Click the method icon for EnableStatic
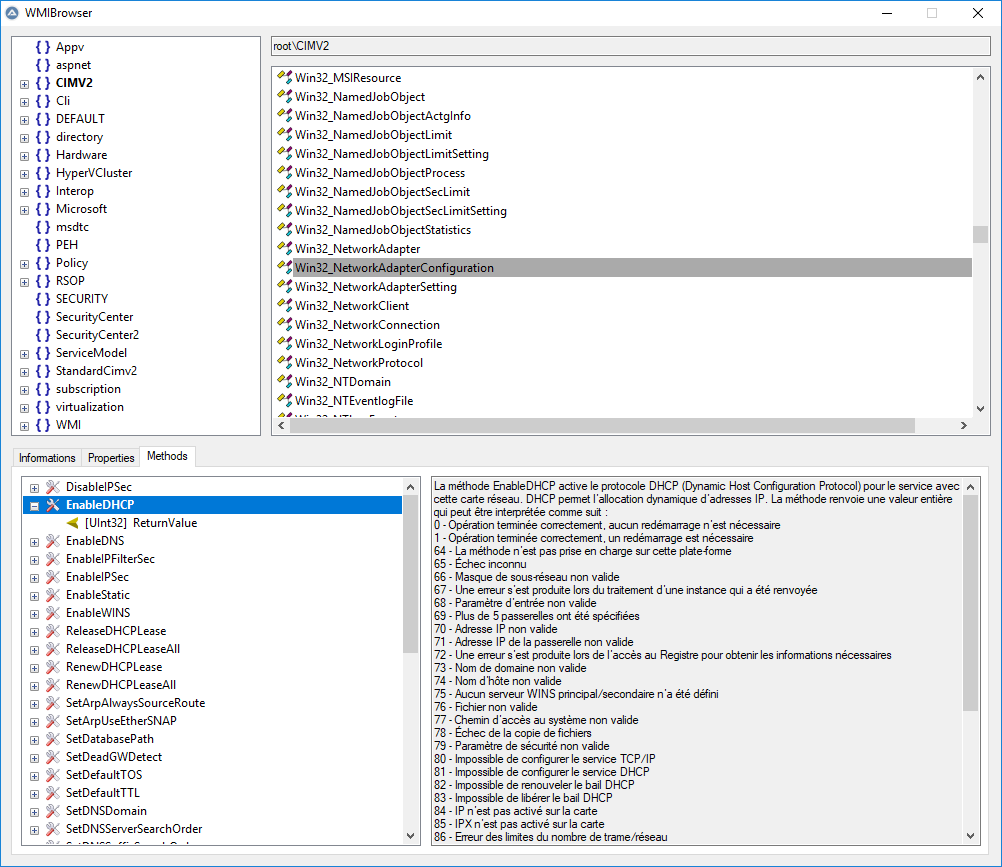 (x=53, y=595)
